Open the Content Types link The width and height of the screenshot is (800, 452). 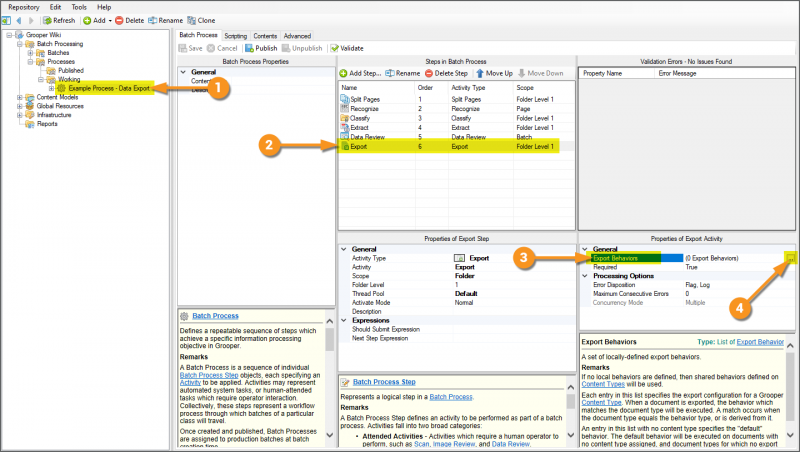coord(603,384)
